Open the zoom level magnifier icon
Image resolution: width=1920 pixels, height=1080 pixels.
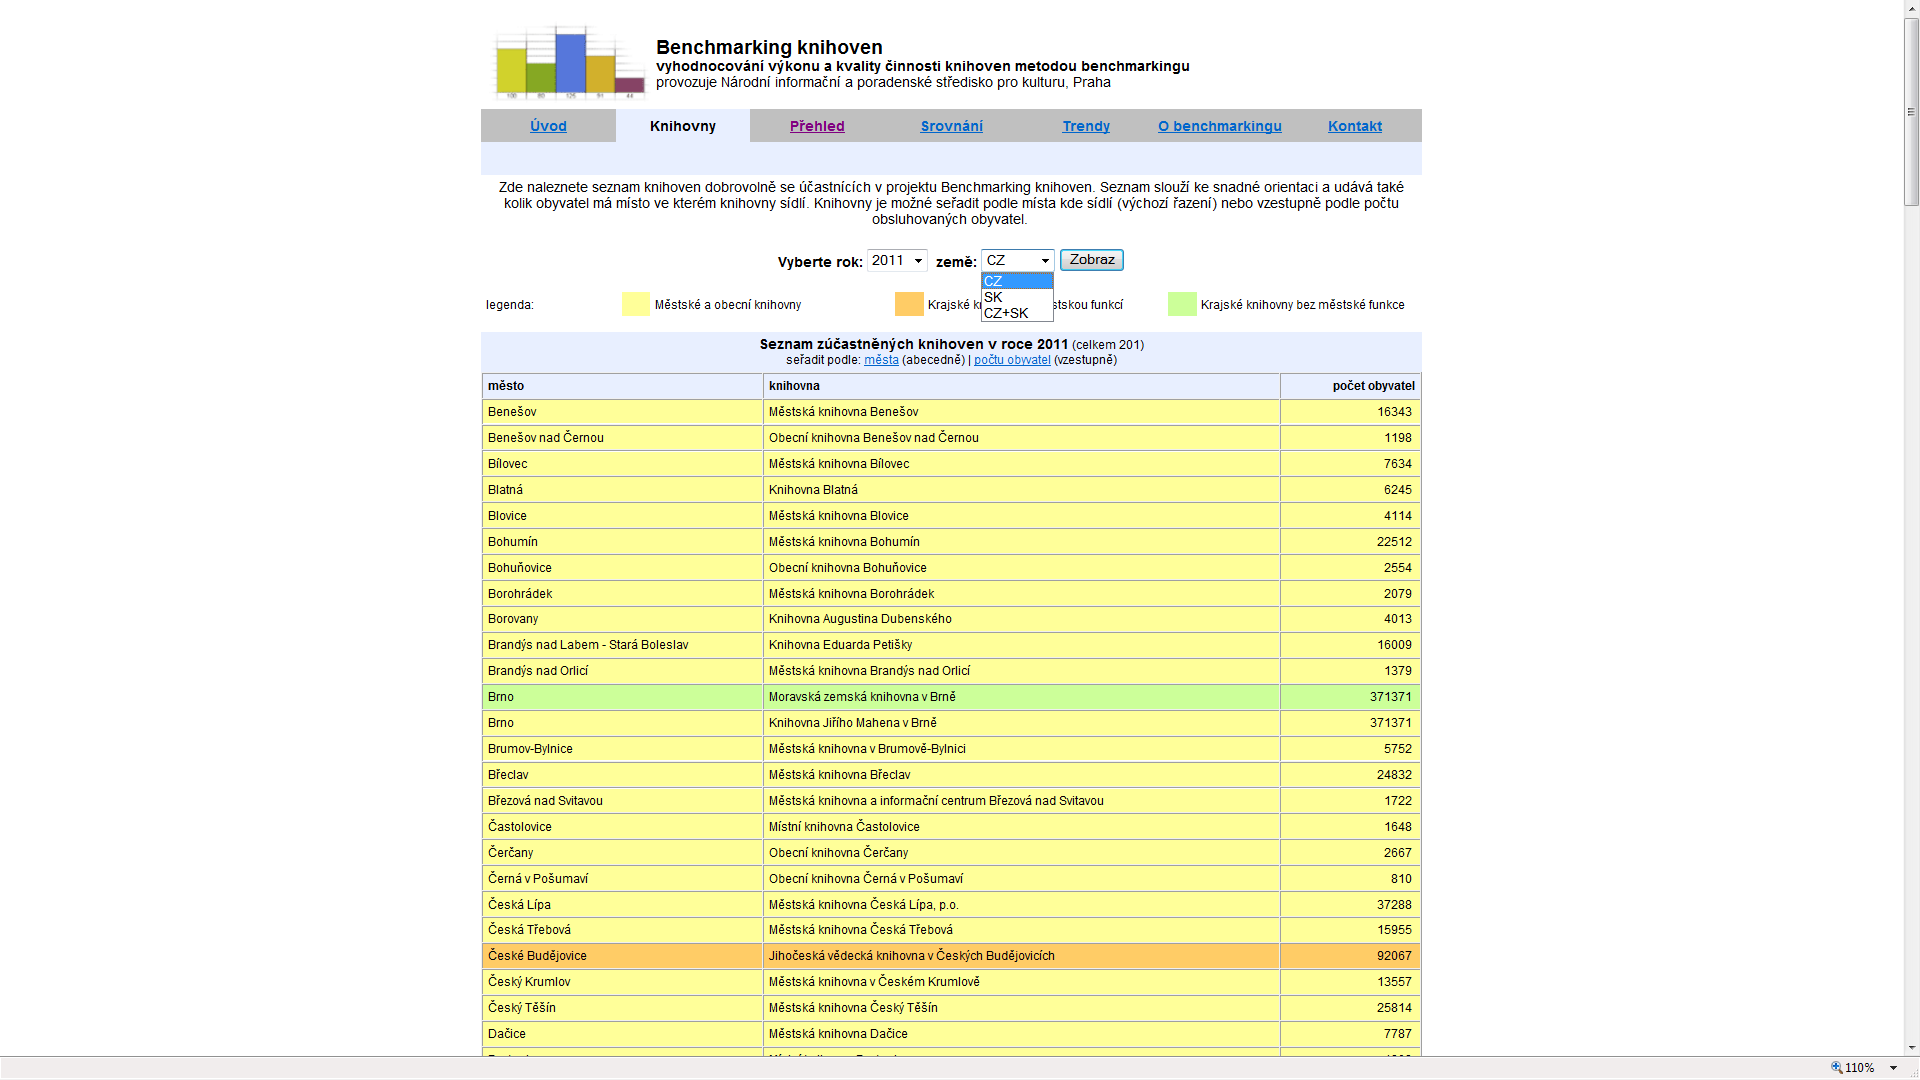click(1836, 1067)
